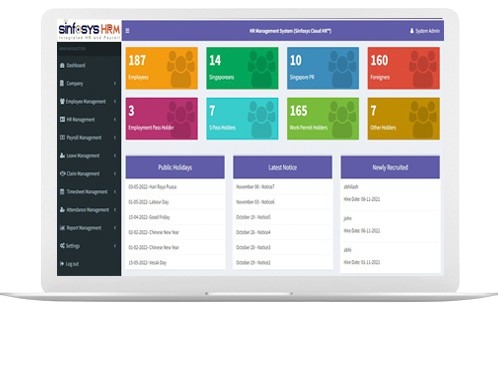Screen dimensions: 498x365
Task: Click the System Admin user icon
Action: 412,31
